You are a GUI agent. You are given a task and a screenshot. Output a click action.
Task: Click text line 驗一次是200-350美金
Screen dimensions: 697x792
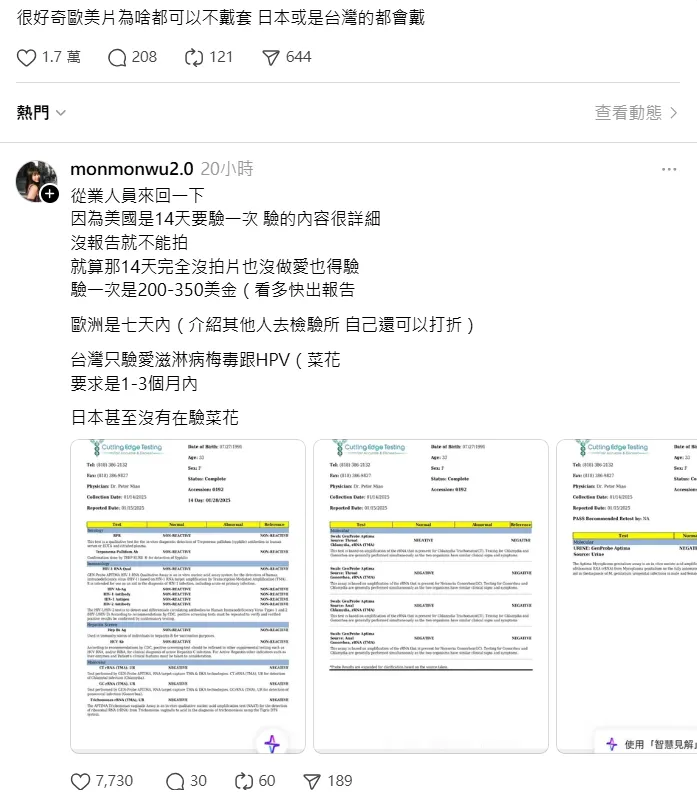point(154,290)
